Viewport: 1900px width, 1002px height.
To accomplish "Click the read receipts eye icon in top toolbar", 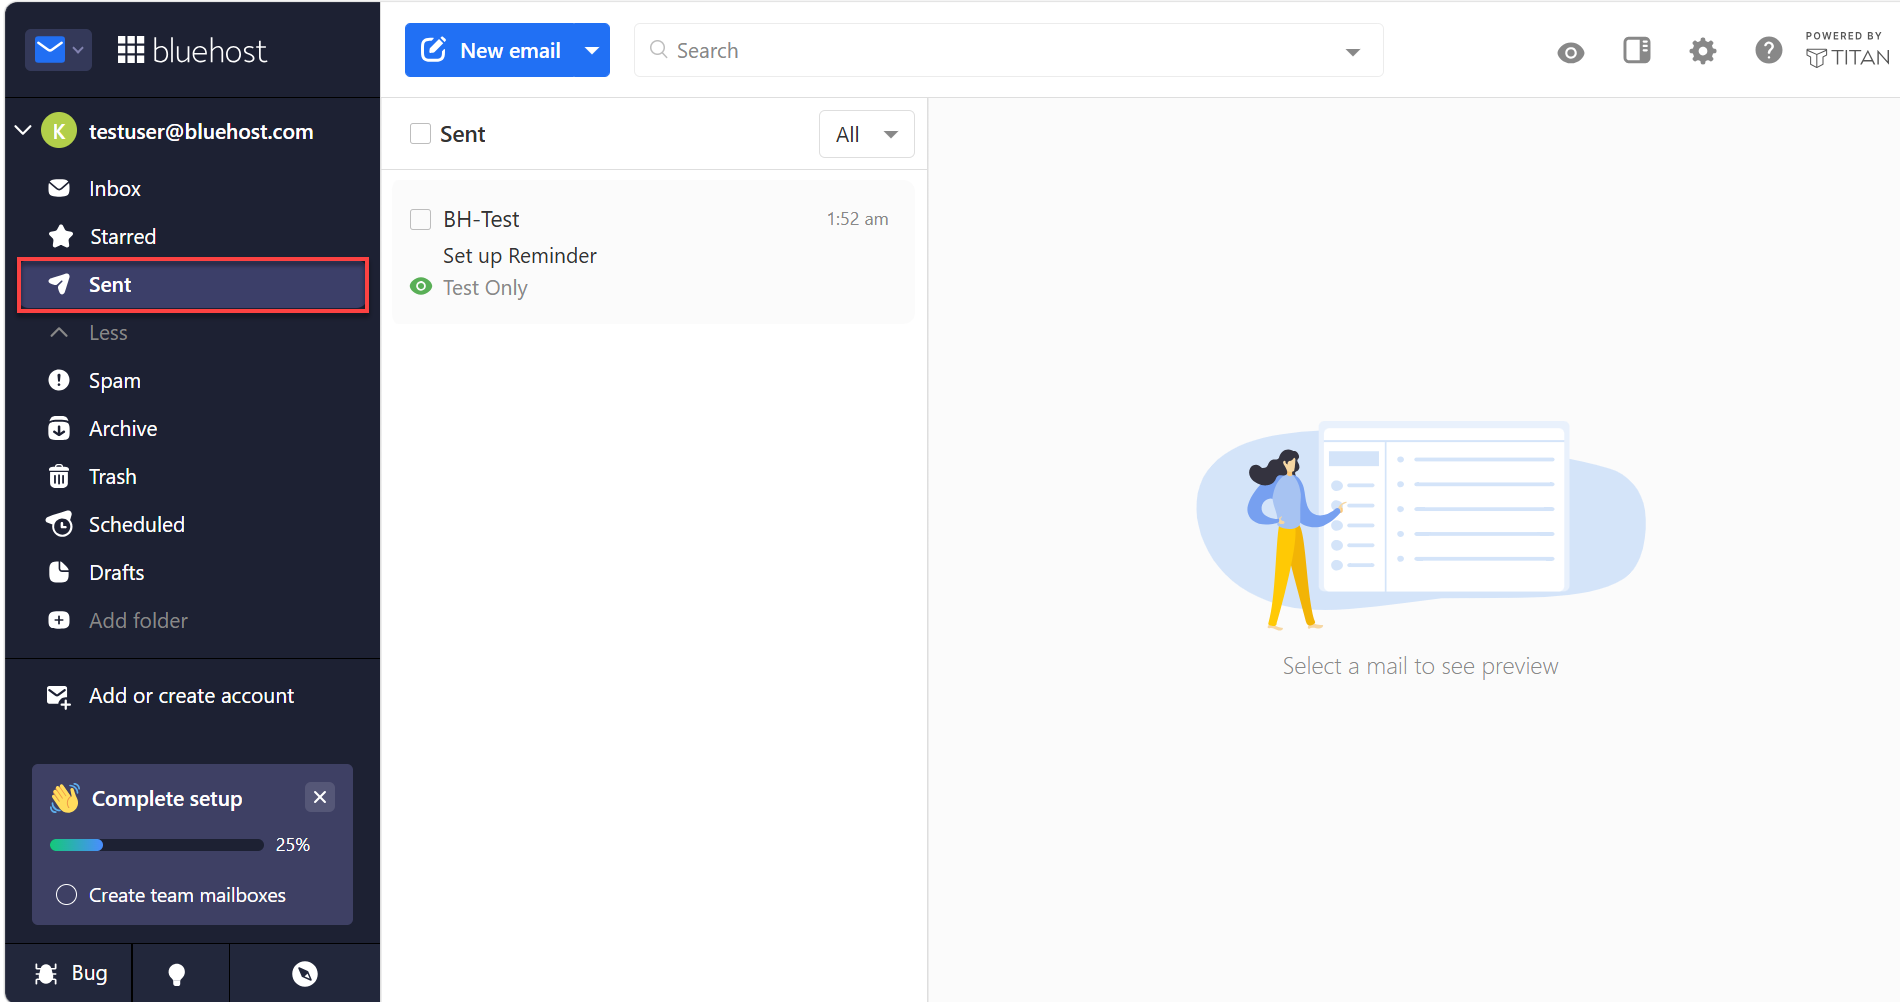I will click(x=1571, y=52).
